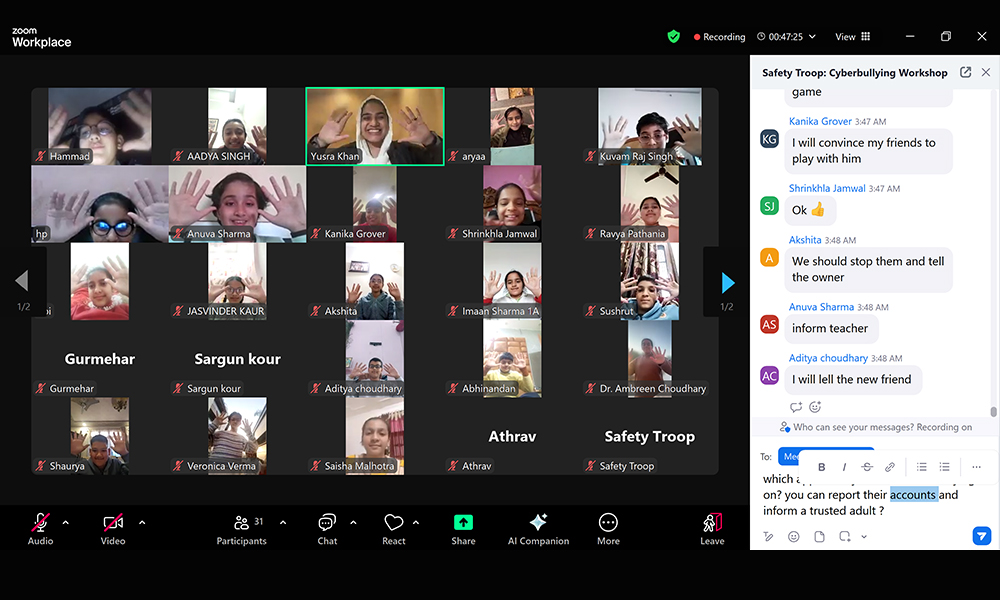Pop out the chat panel
Image resolution: width=1000 pixels, height=600 pixels.
coord(966,72)
